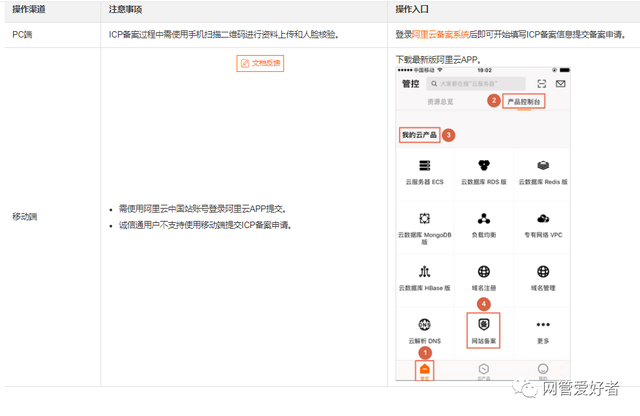Click the ICP备案过程中需使用手机扫描 note
The height and width of the screenshot is (416, 640).
224,35
